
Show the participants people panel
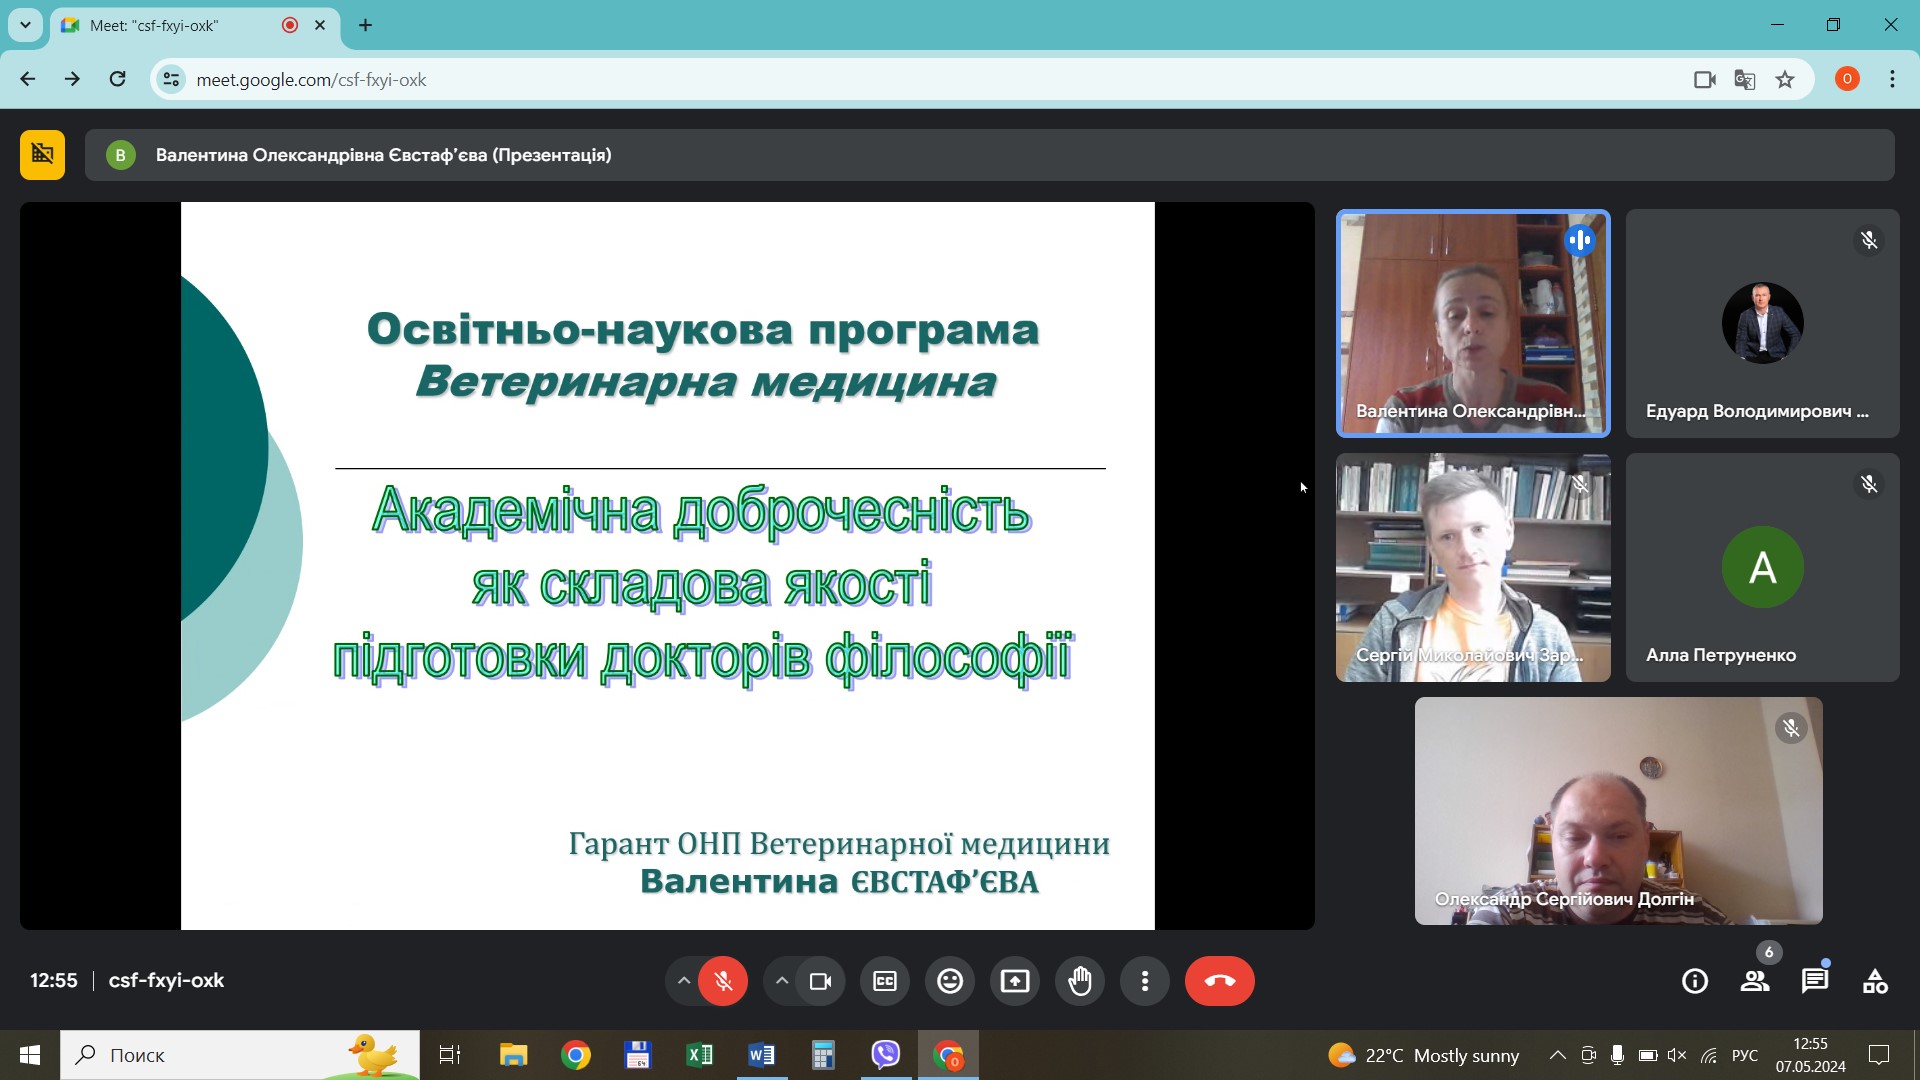(x=1755, y=981)
